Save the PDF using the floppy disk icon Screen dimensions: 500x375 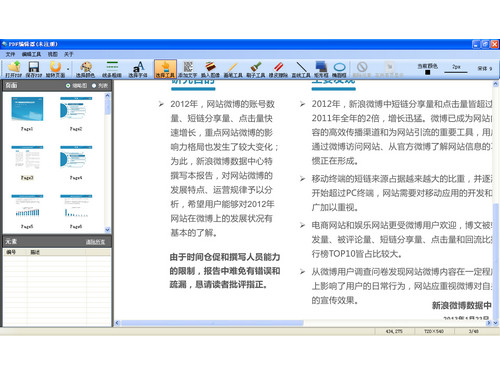[x=34, y=69]
